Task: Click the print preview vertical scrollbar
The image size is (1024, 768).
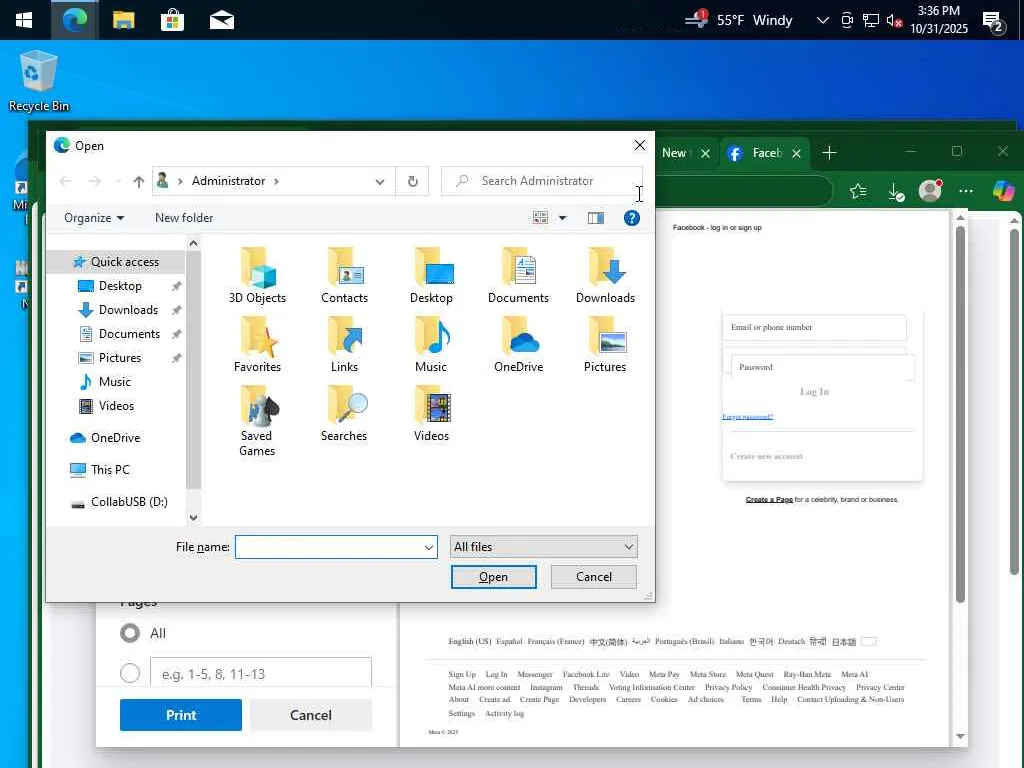Action: pyautogui.click(x=960, y=415)
